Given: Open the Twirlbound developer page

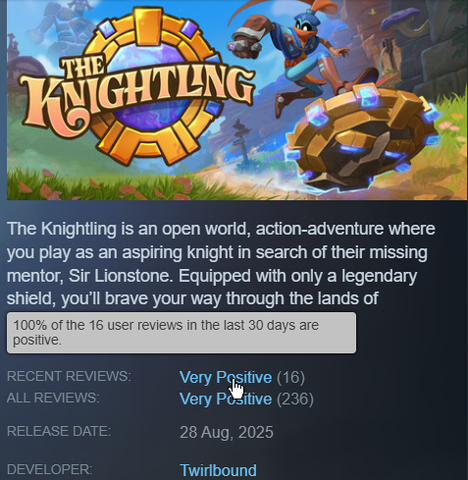Looking at the screenshot, I should pos(218,470).
